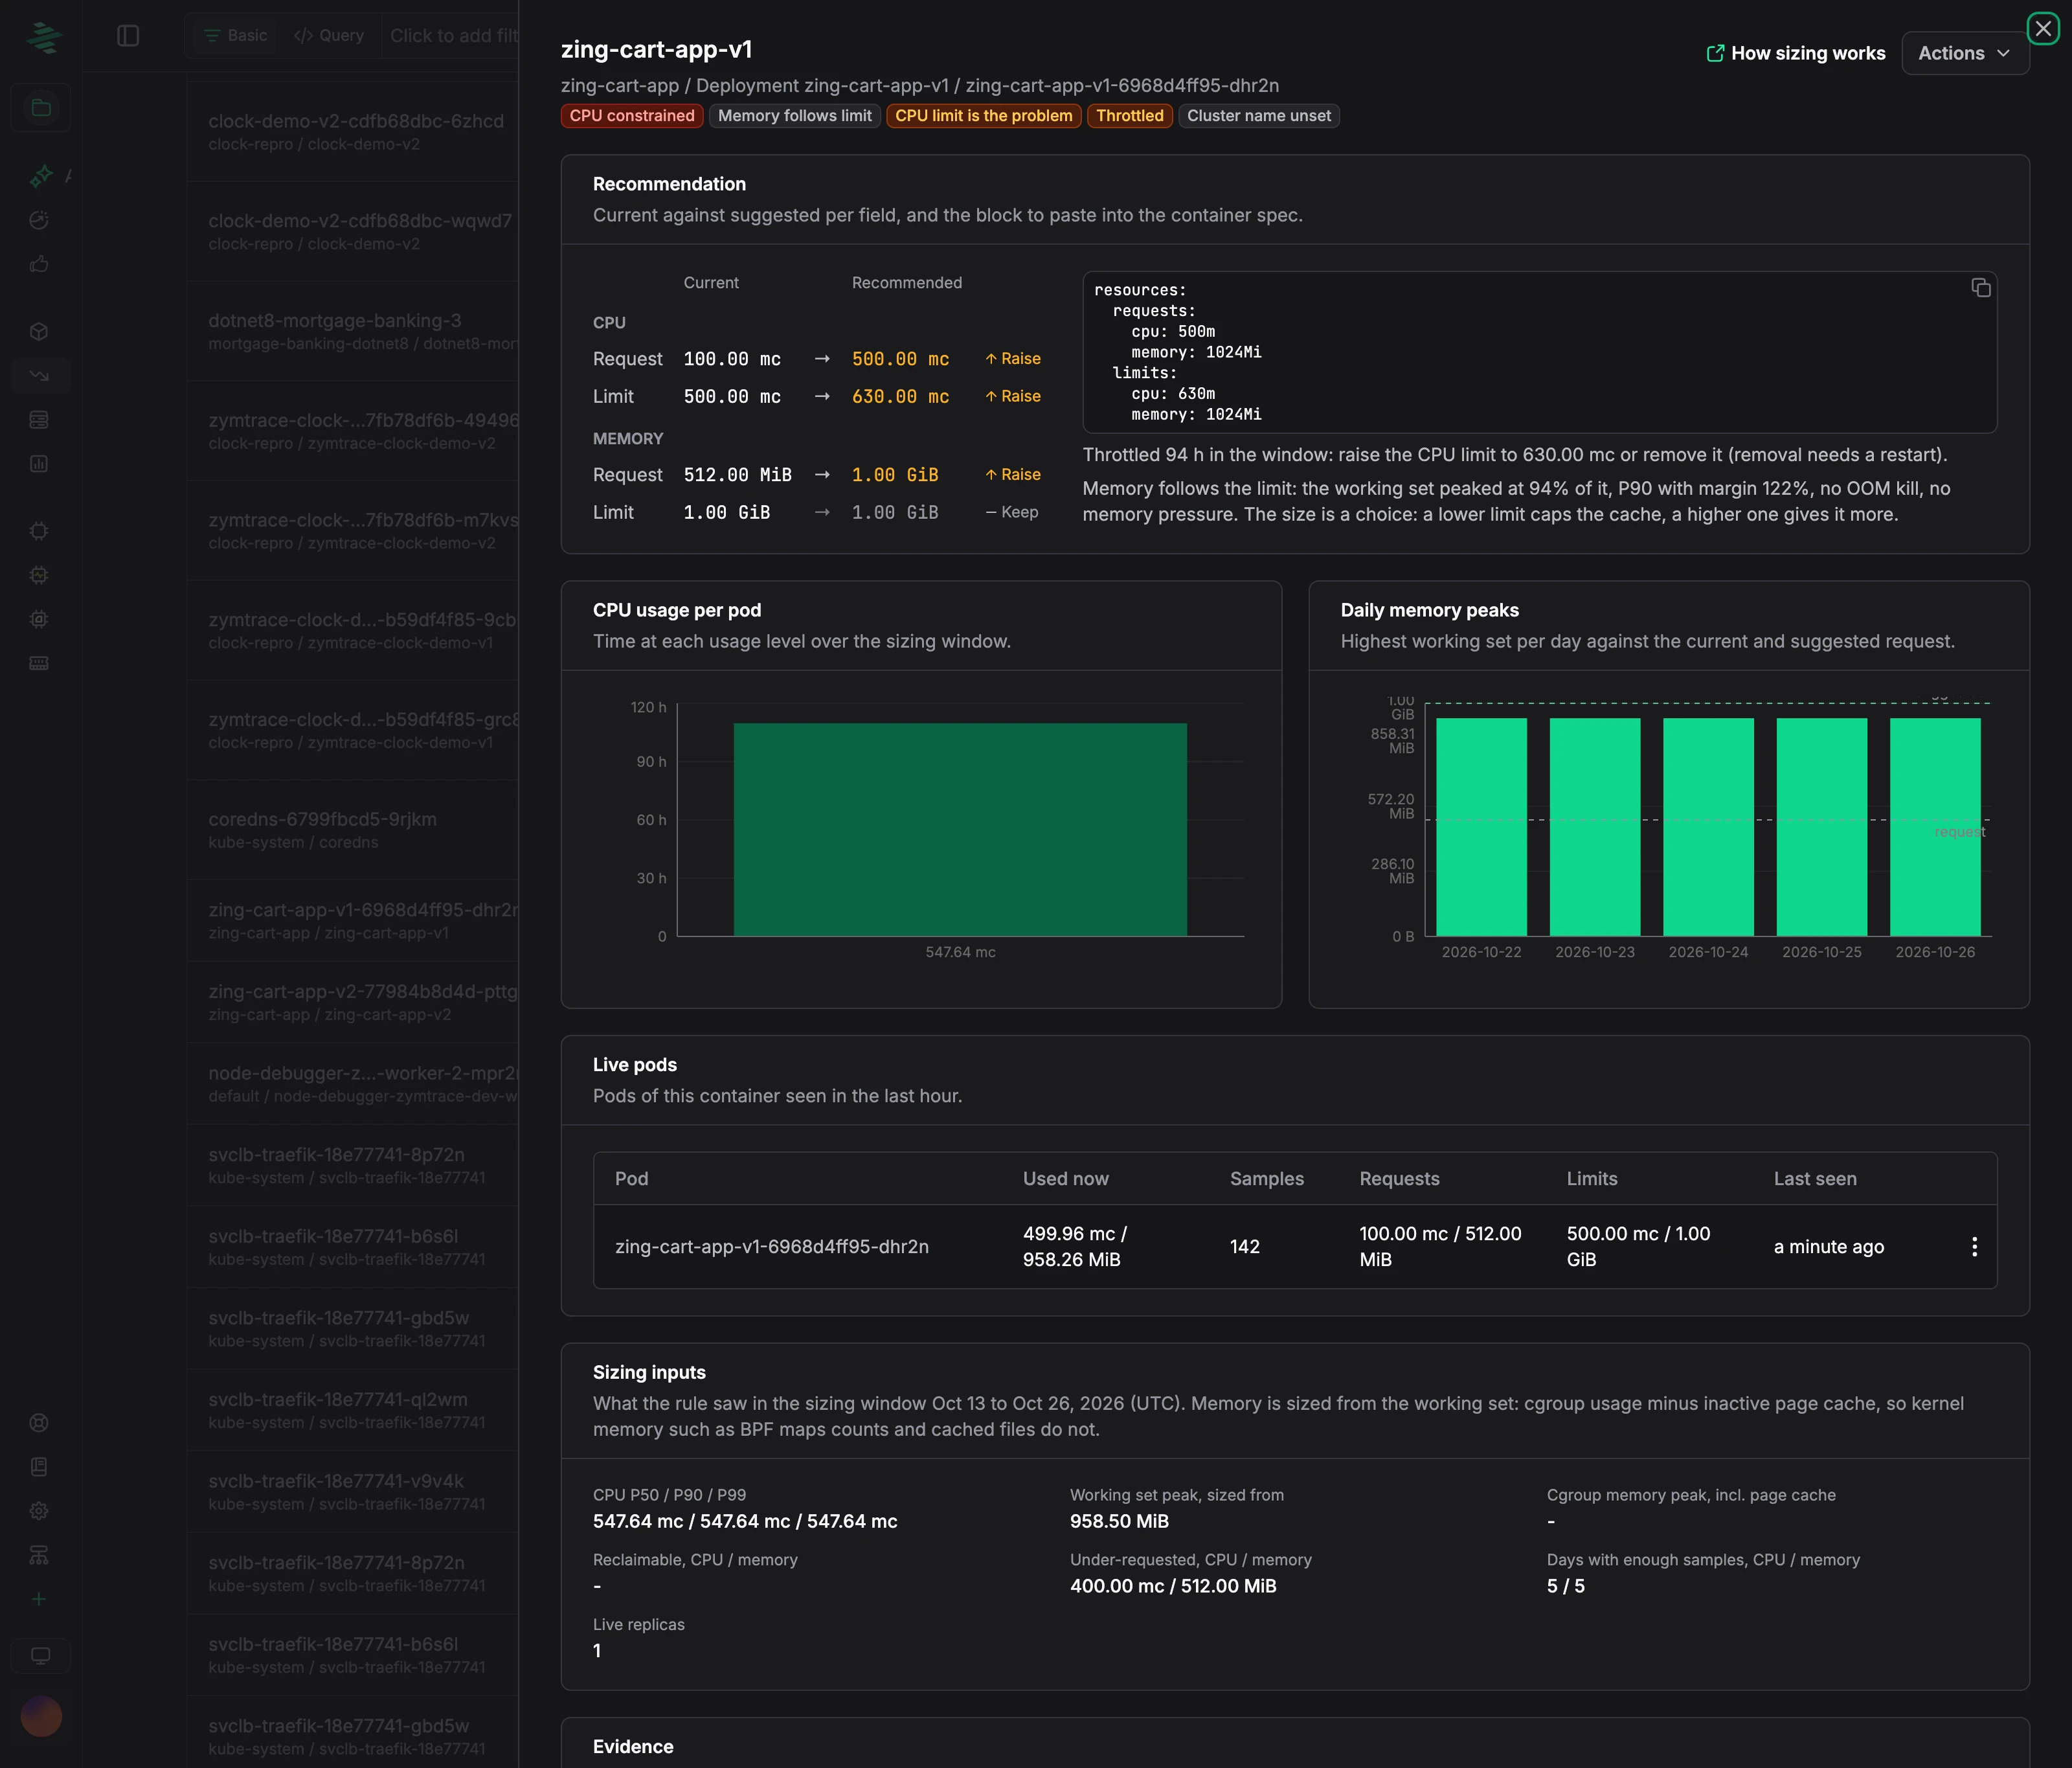The height and width of the screenshot is (1768, 2072).
Task: Click the monitor display icon in the sidebar
Action: (41, 1656)
